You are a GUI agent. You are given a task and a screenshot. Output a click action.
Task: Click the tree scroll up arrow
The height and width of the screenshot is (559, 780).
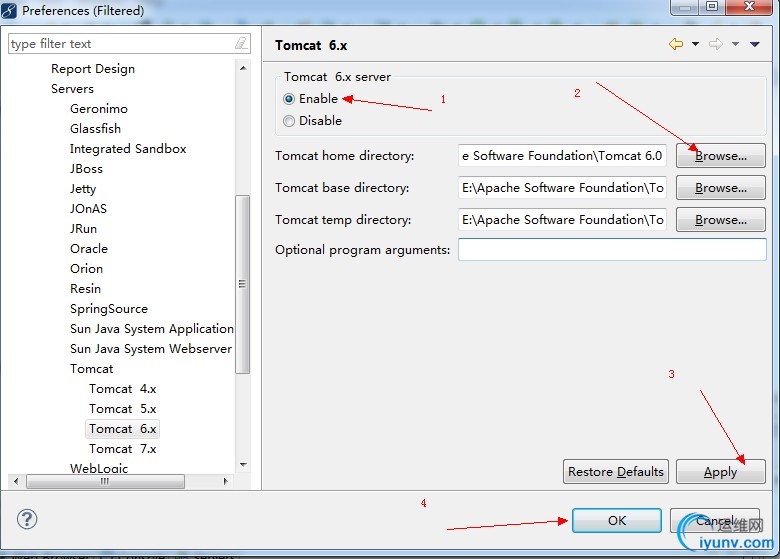243,68
